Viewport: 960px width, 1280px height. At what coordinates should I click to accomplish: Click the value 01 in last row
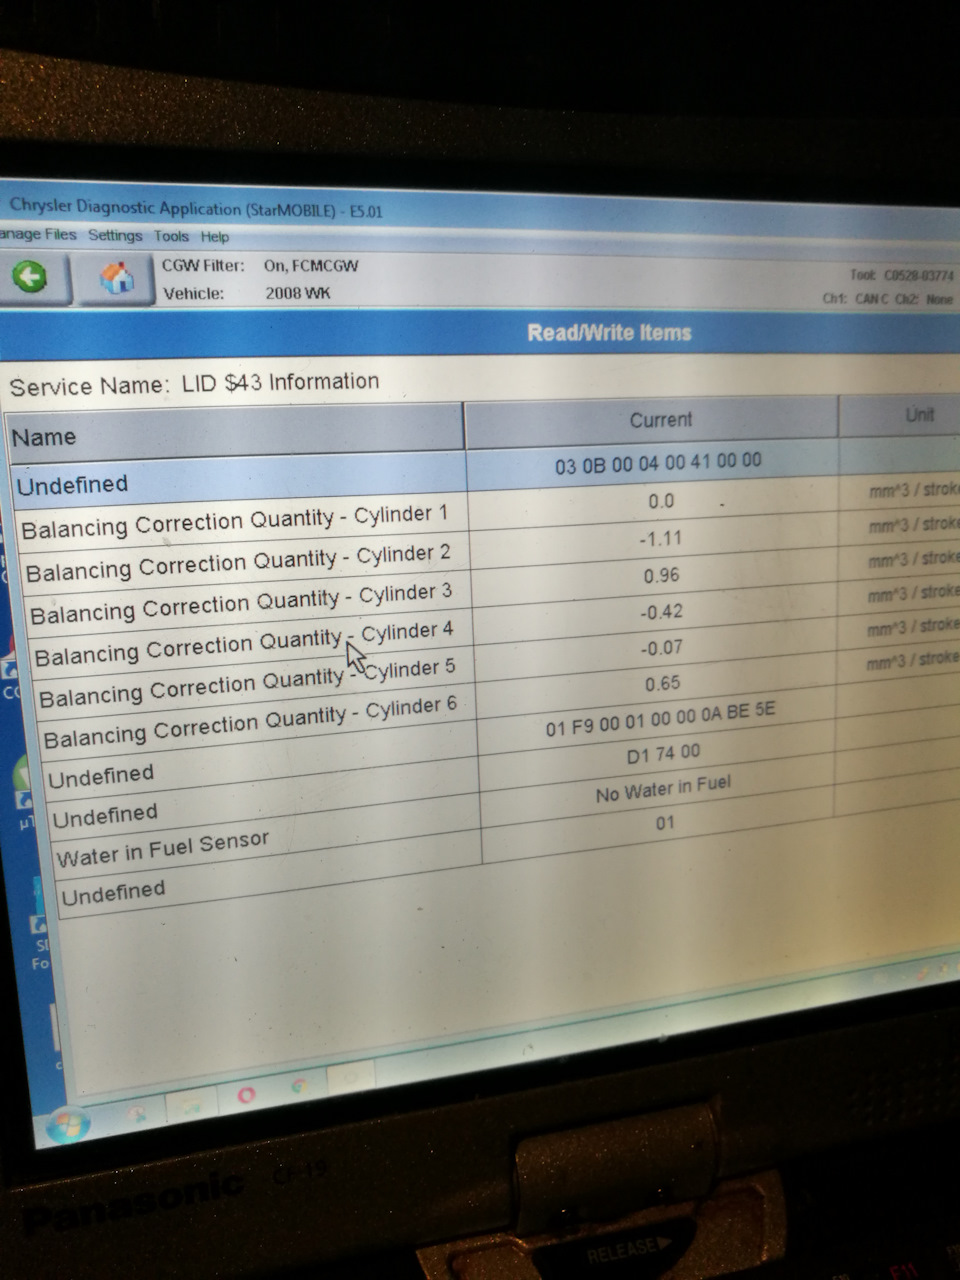click(665, 824)
